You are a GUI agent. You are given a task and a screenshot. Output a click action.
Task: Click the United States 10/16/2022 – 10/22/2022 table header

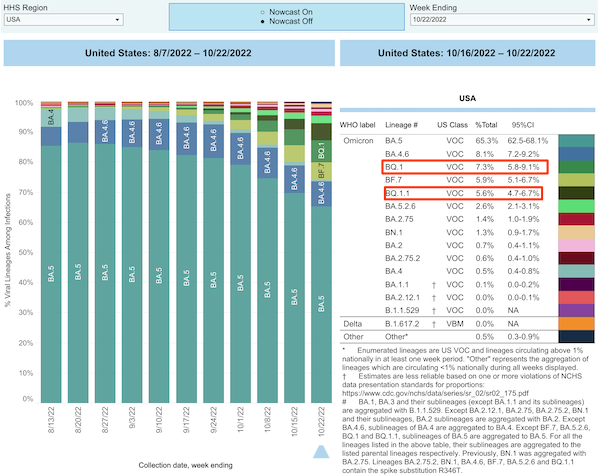pos(467,53)
